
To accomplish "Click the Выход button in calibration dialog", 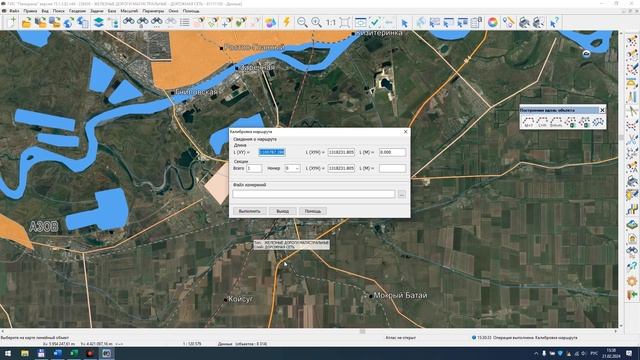I will pyautogui.click(x=282, y=211).
